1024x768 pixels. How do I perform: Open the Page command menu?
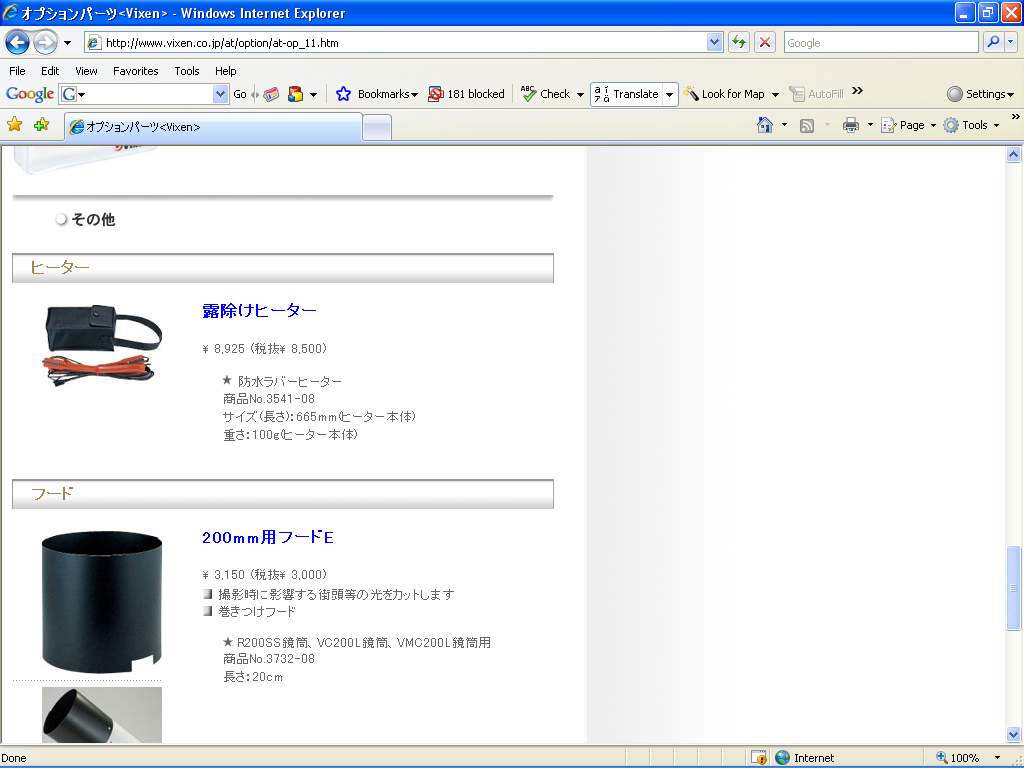pos(908,125)
